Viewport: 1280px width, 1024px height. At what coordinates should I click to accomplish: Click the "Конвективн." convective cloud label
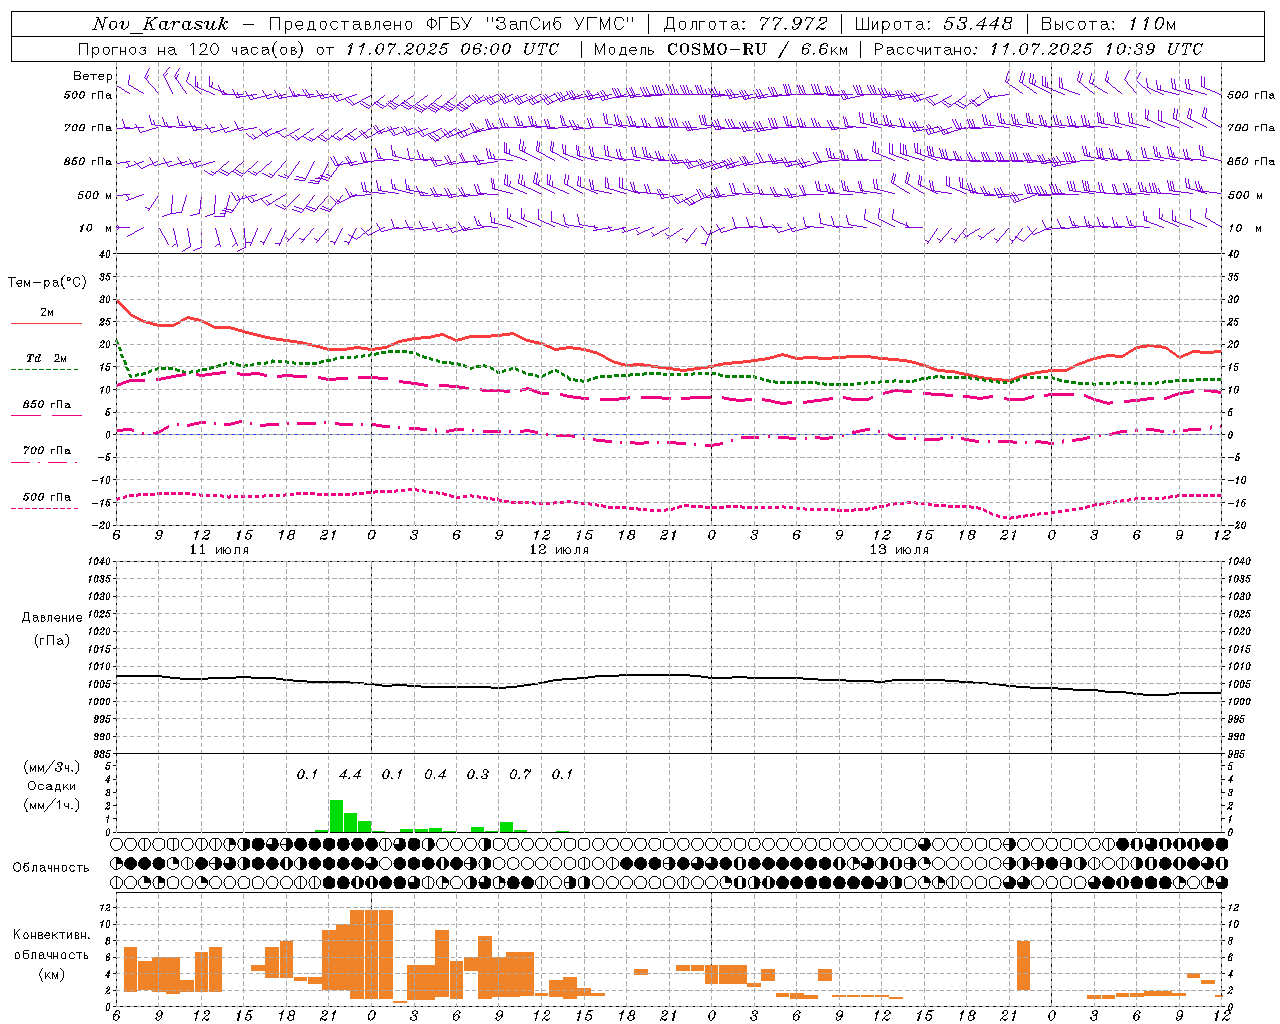[52, 935]
